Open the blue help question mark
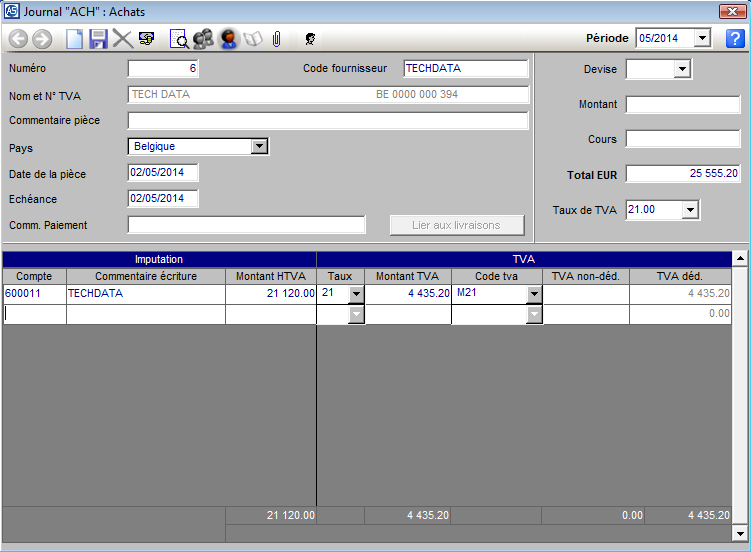The image size is (751, 552). pos(735,39)
